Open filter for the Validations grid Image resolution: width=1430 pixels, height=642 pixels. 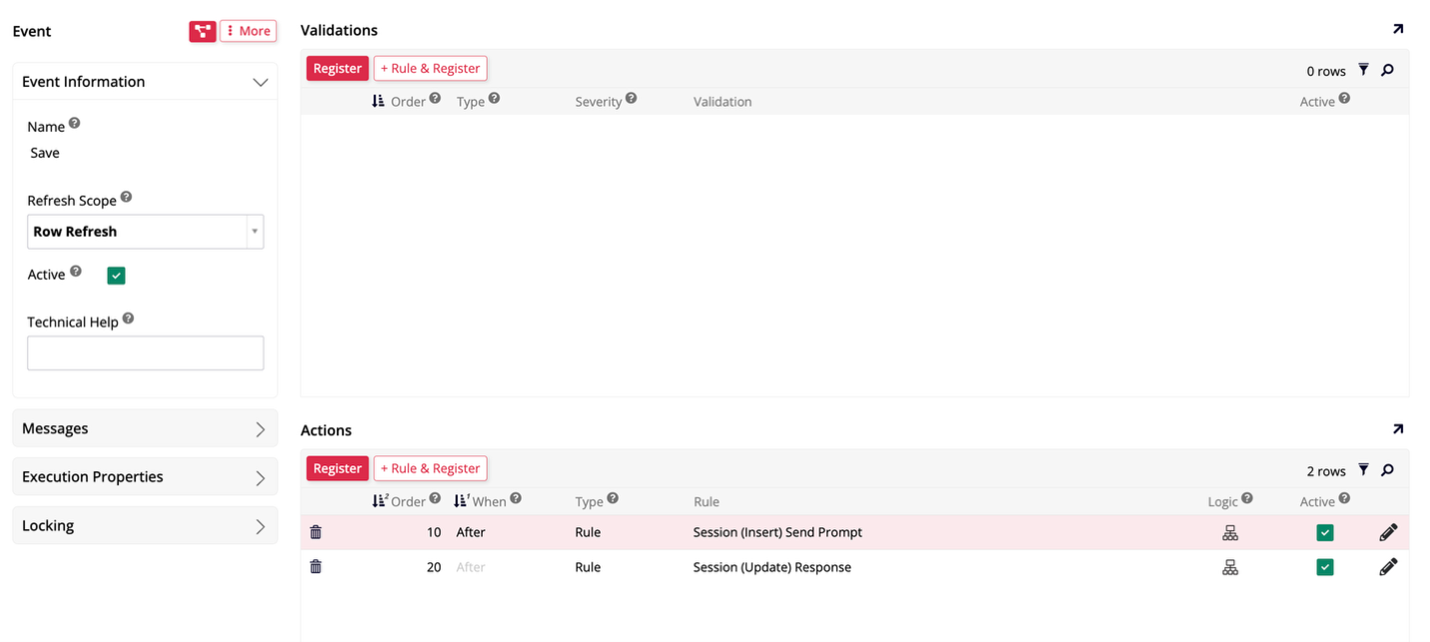1363,70
